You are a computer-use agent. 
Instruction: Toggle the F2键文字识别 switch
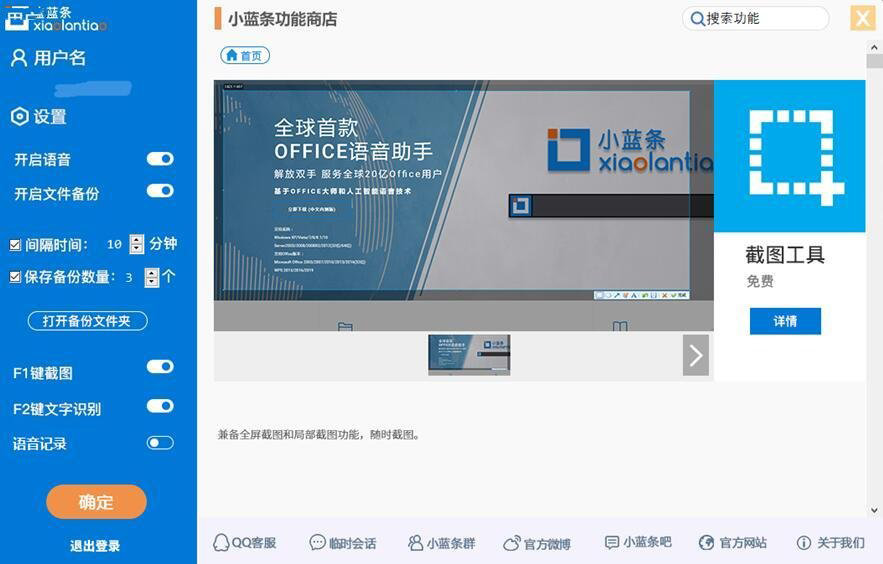click(x=160, y=406)
